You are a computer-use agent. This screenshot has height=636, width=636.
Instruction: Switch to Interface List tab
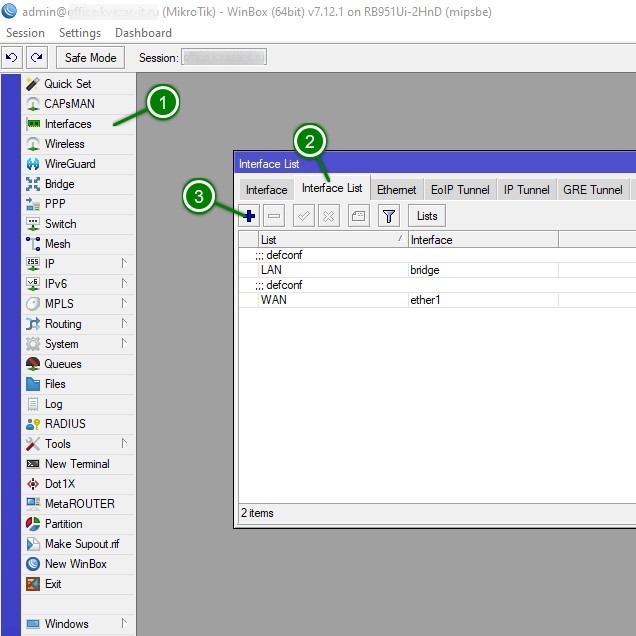tap(332, 188)
